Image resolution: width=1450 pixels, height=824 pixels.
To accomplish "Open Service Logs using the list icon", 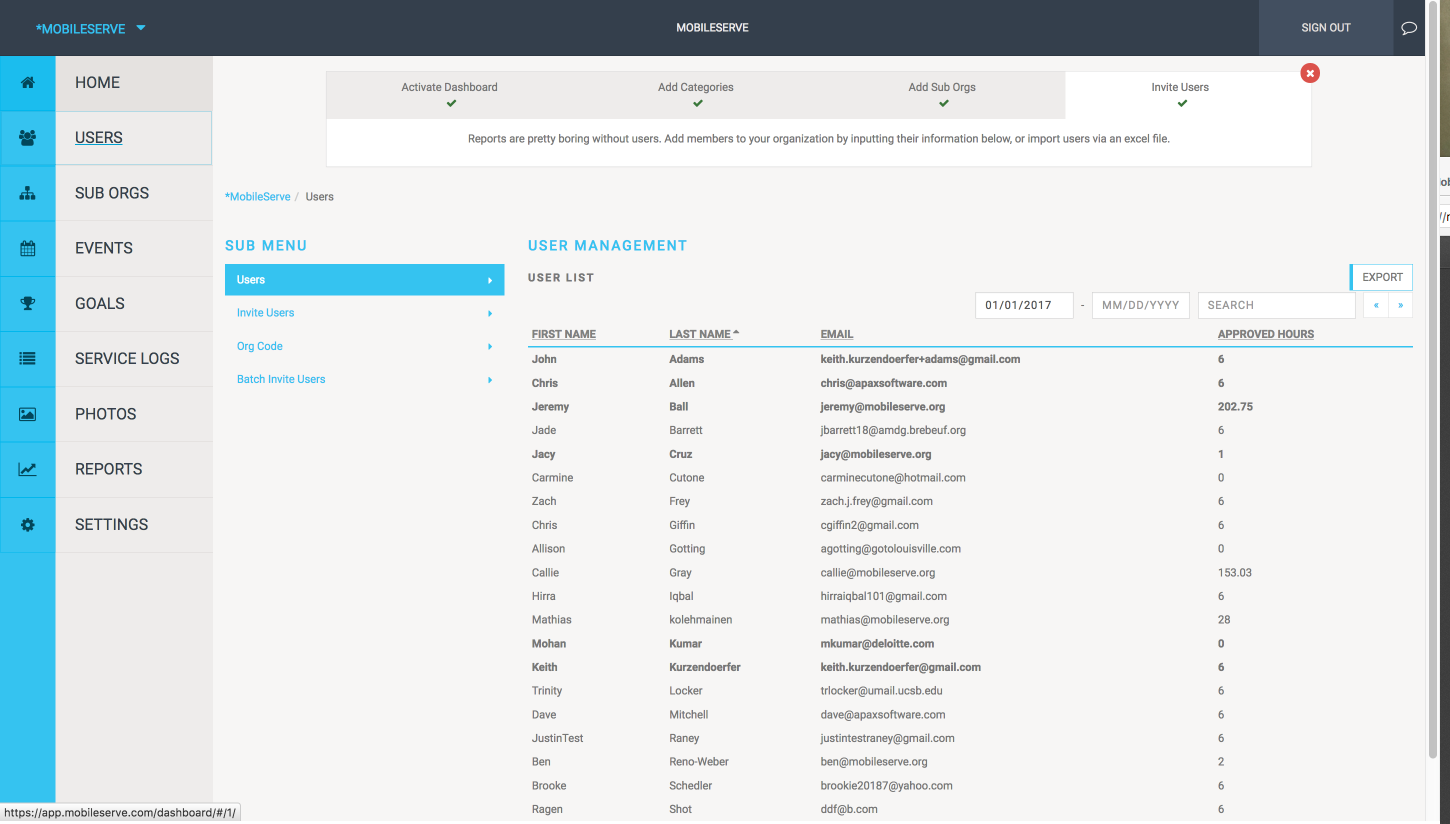I will (x=27, y=358).
